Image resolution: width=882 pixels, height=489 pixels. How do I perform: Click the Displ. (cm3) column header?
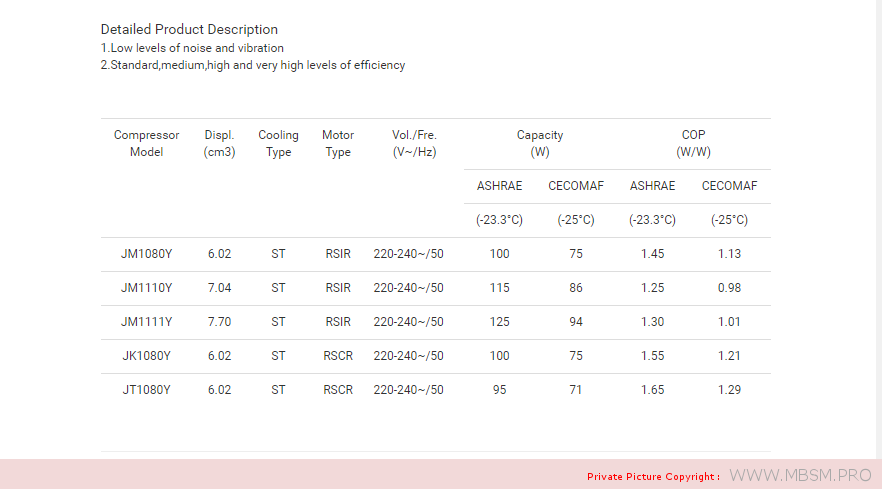(x=219, y=144)
